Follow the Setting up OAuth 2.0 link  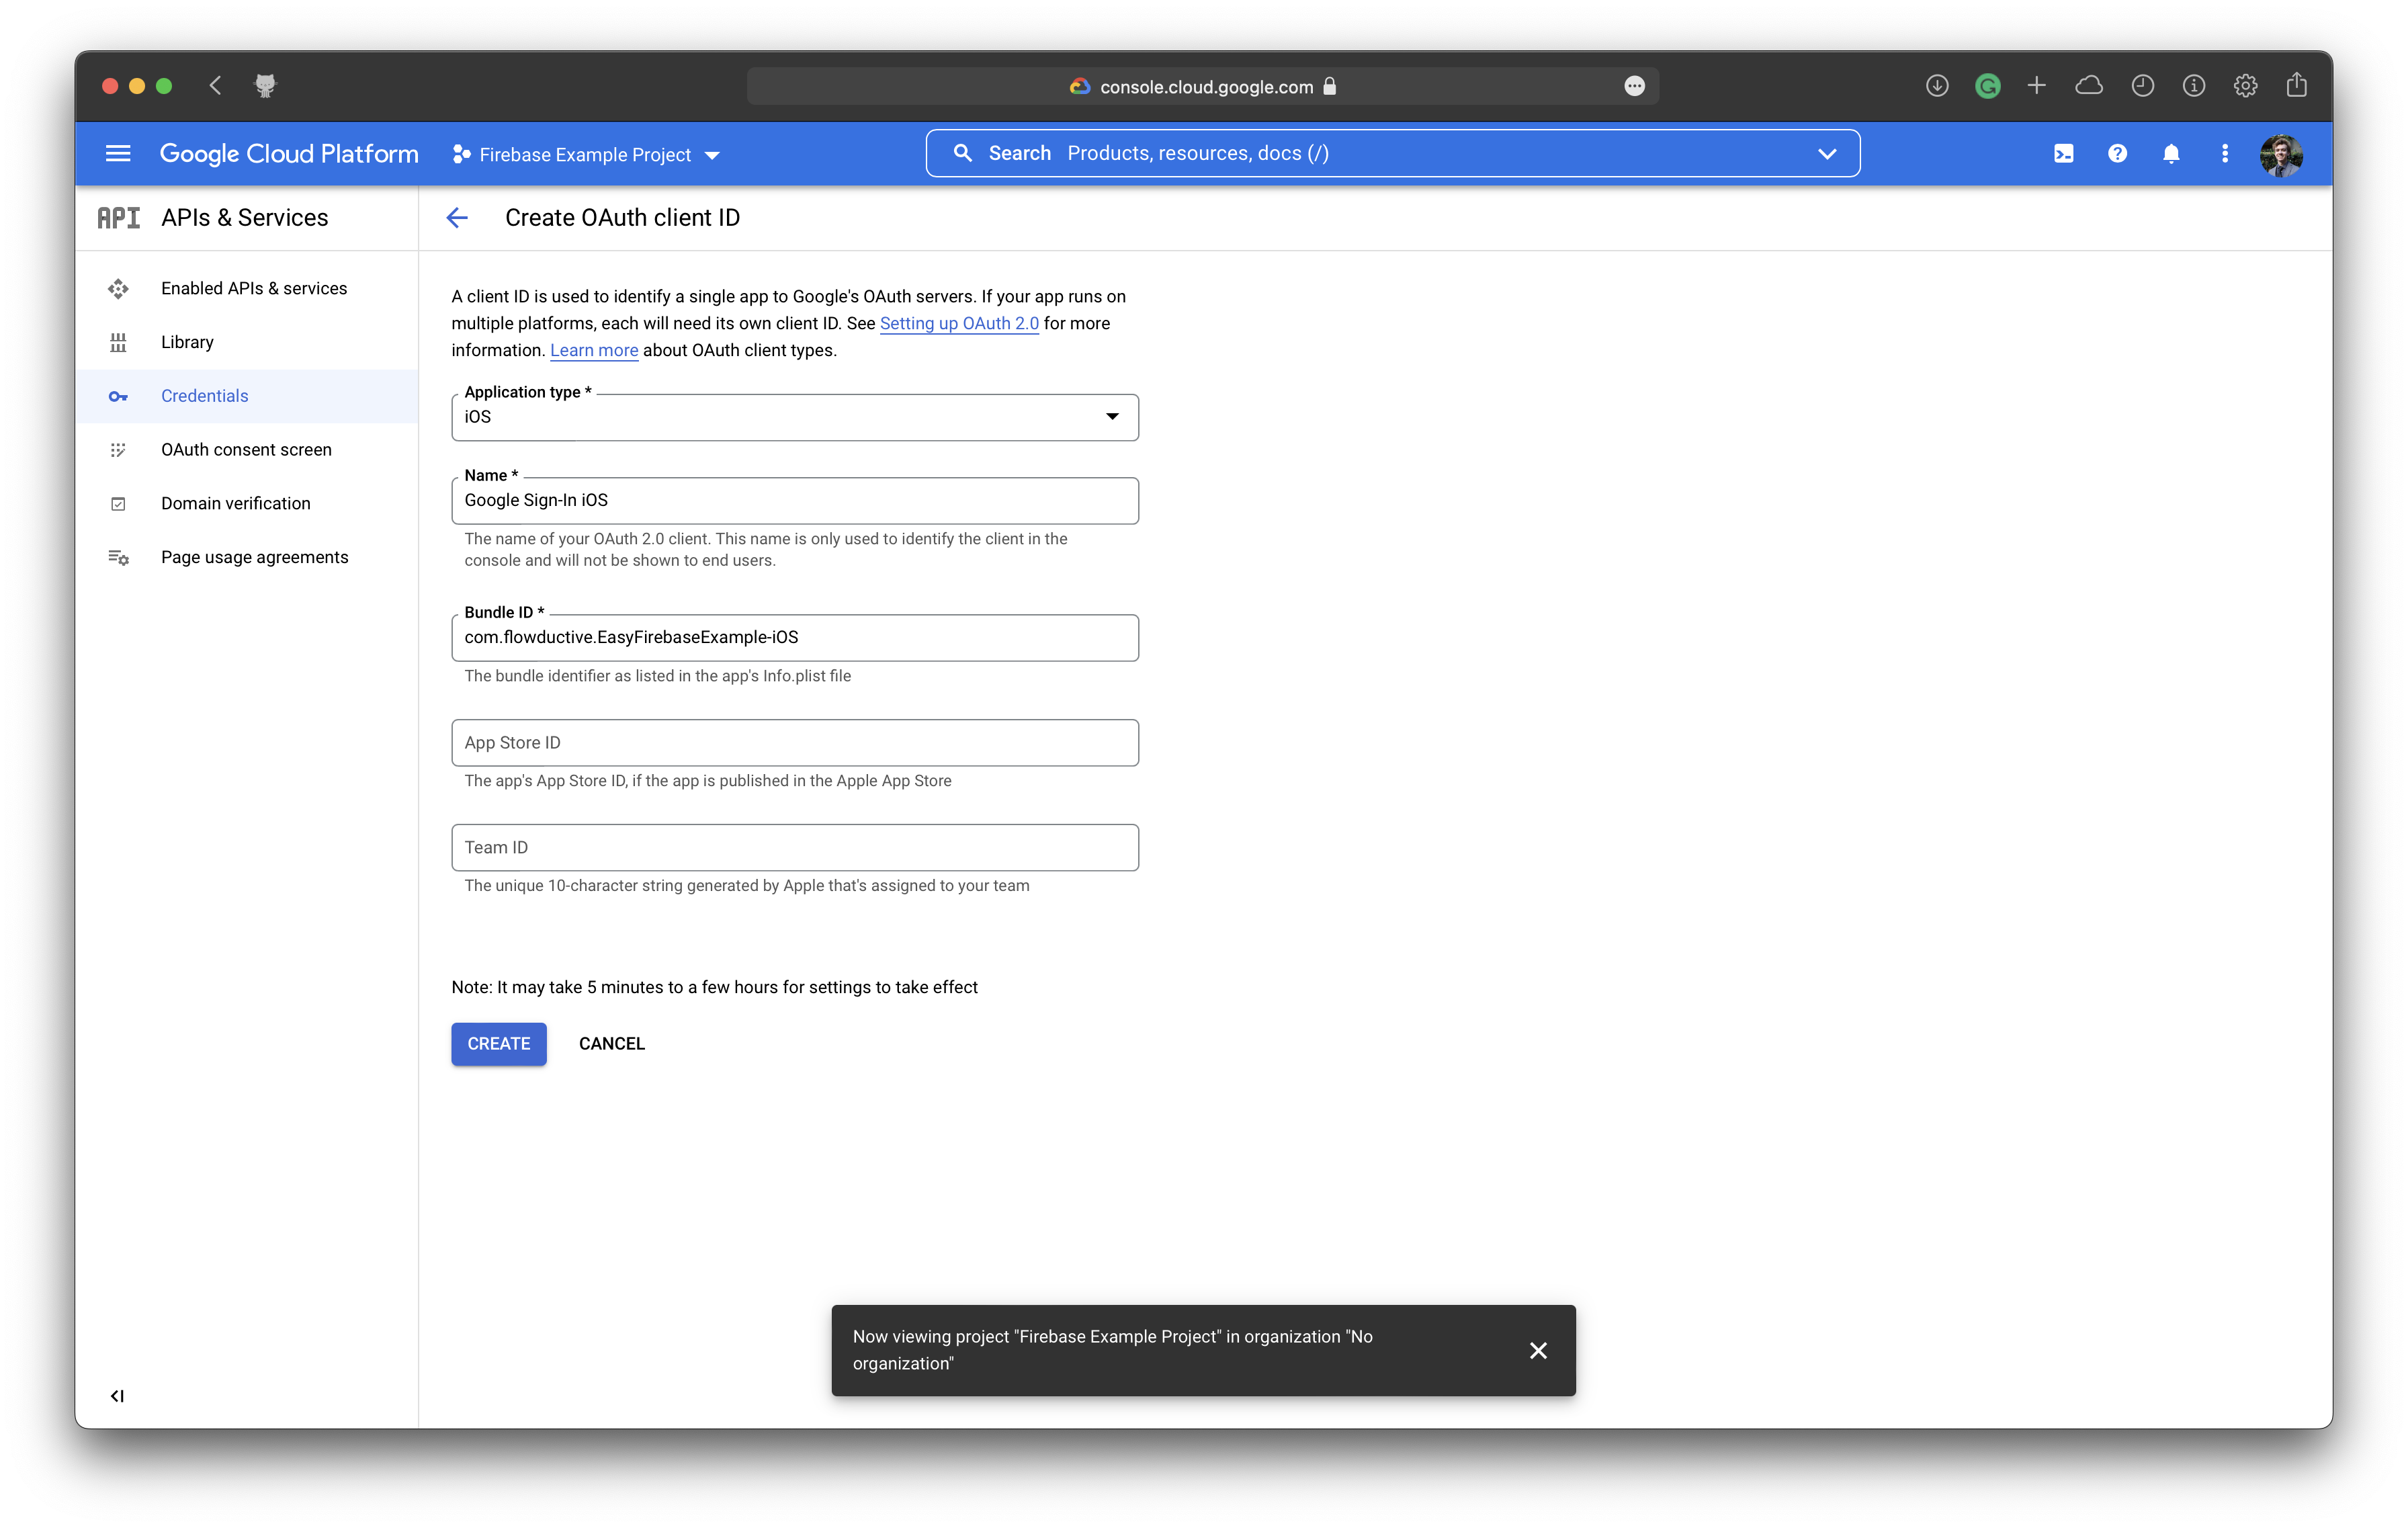click(958, 324)
